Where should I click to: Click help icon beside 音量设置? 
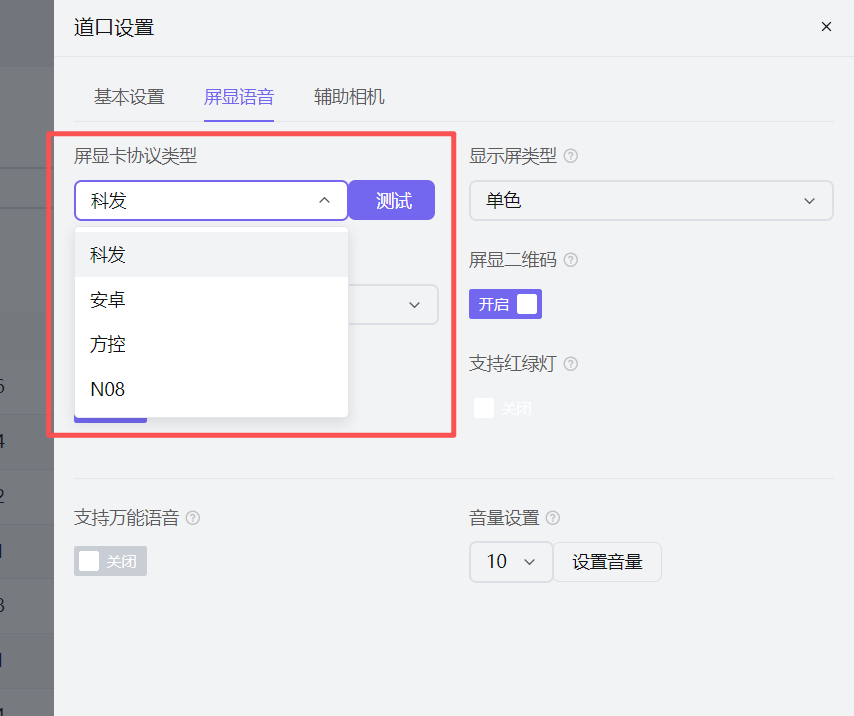(x=553, y=518)
